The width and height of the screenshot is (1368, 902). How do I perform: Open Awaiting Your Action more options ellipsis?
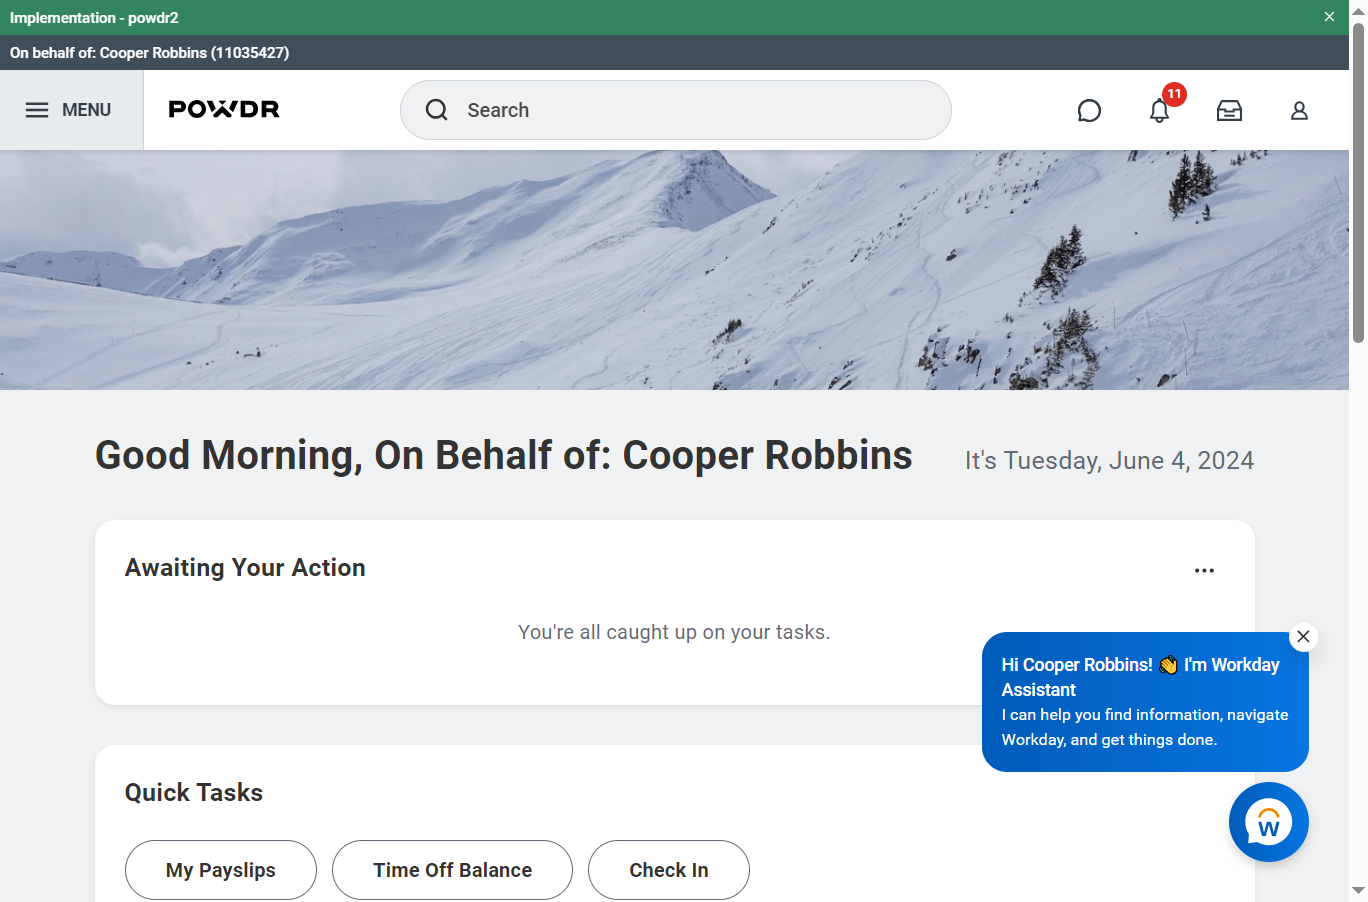pyautogui.click(x=1204, y=570)
